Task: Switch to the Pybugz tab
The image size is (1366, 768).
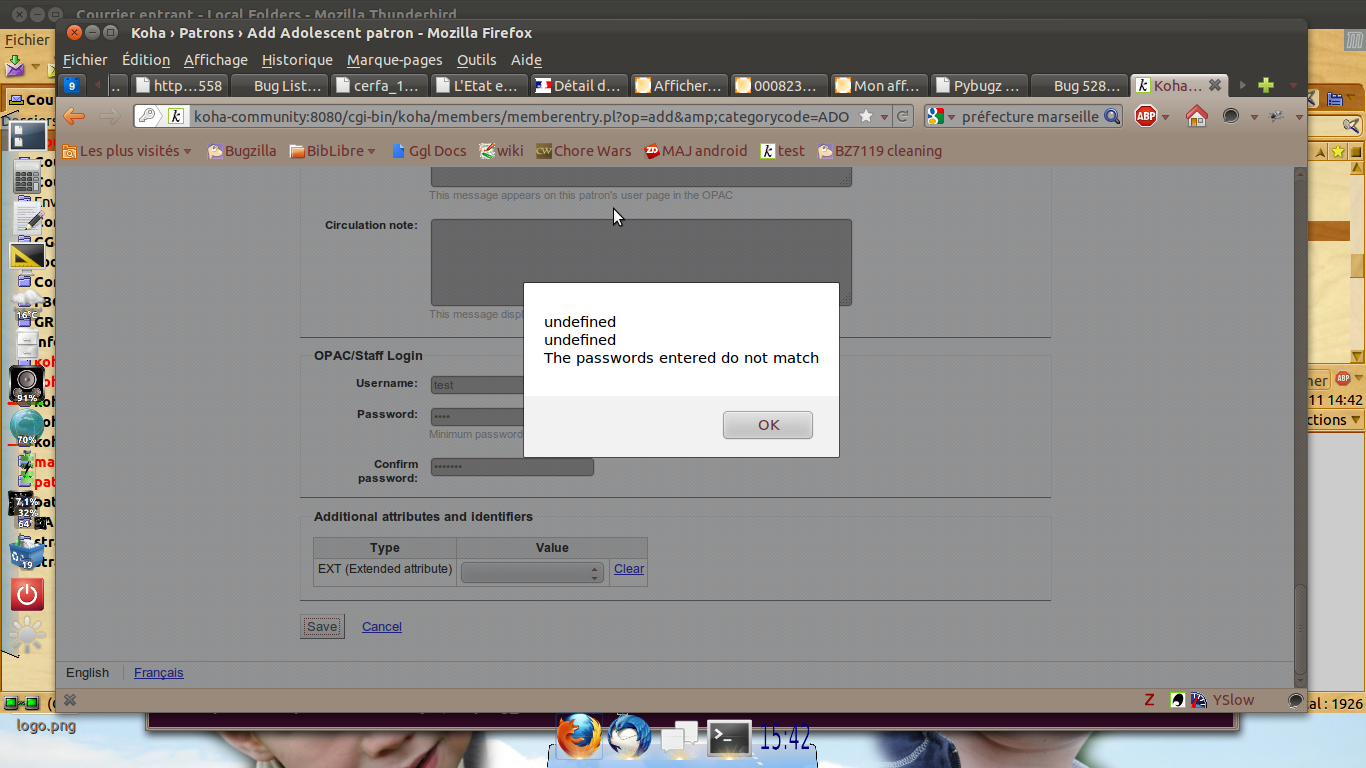Action: (978, 86)
